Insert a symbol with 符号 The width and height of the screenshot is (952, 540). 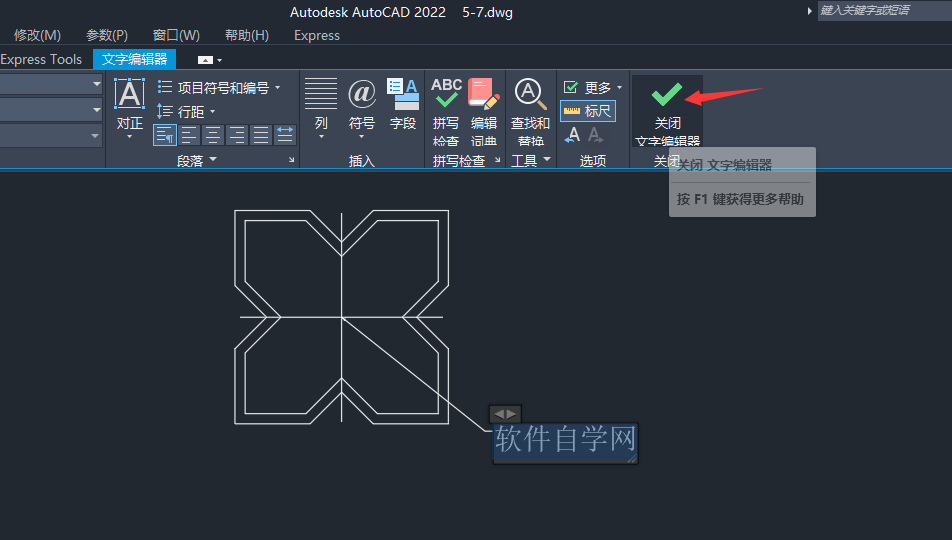point(362,107)
